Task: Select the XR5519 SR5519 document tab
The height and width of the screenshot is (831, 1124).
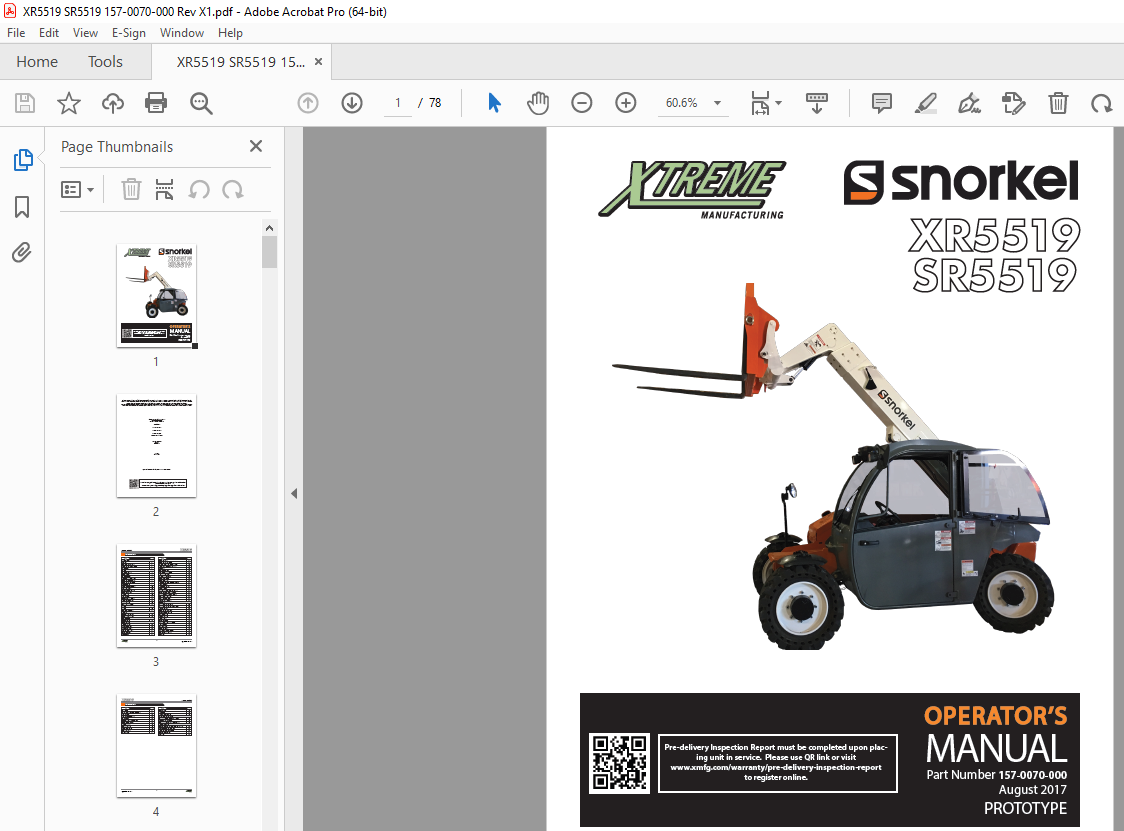Action: [241, 62]
